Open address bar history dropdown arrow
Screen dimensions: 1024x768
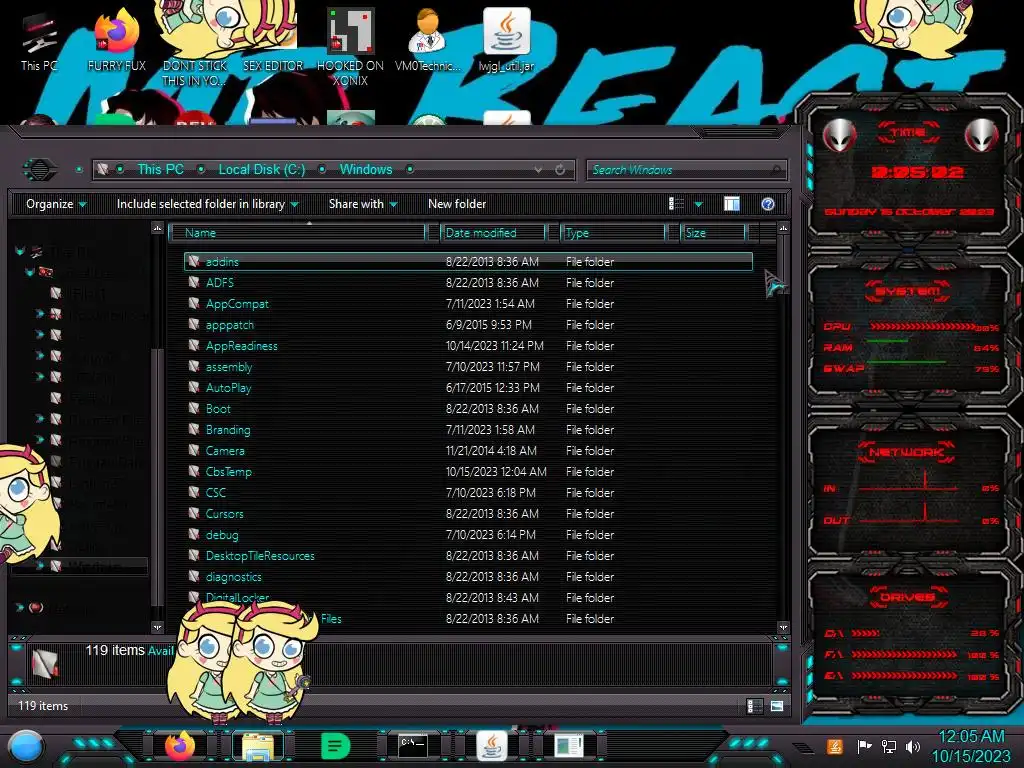coord(537,170)
